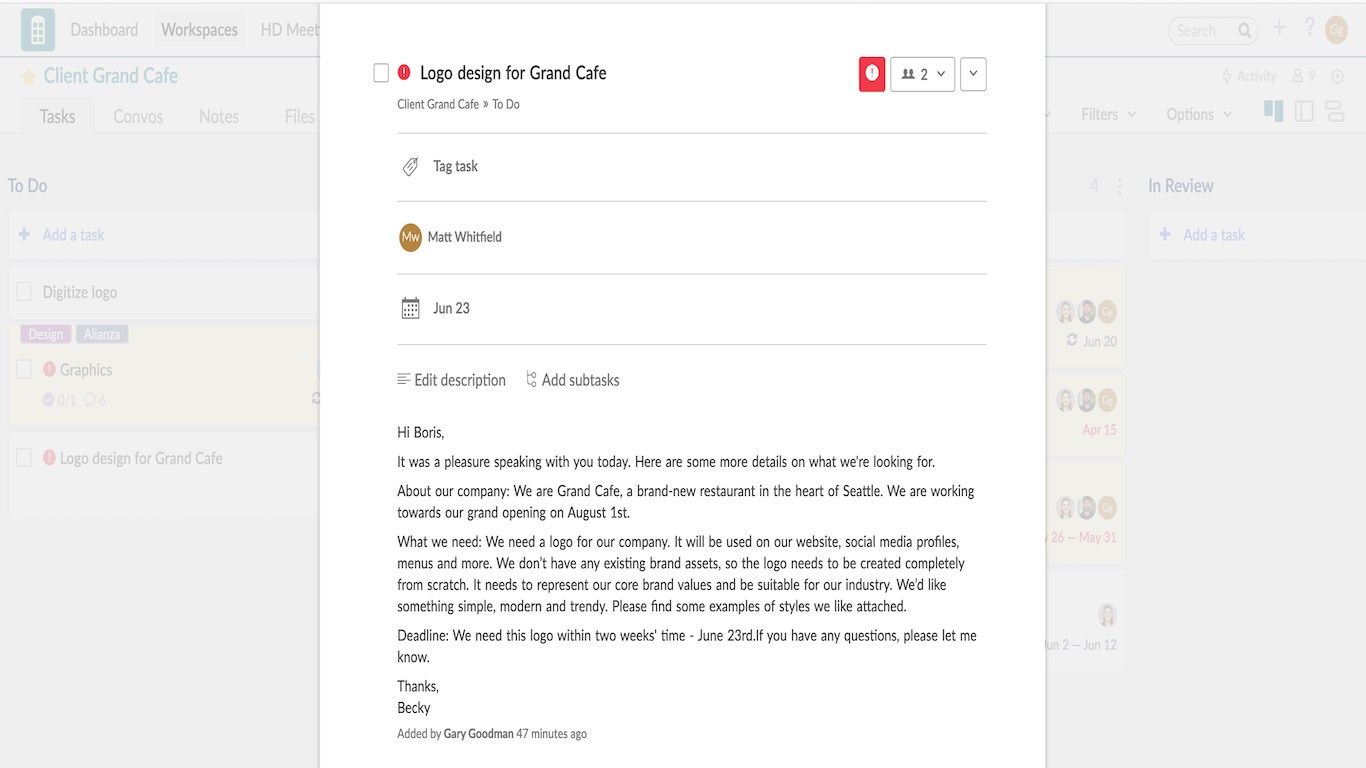Check the Digitize logo task checkbox
This screenshot has height=768, width=1366.
pos(24,292)
